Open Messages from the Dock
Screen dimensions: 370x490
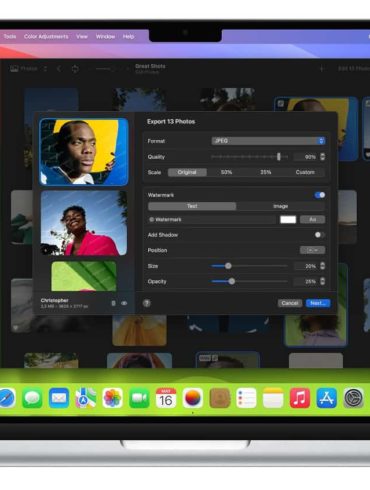32,398
